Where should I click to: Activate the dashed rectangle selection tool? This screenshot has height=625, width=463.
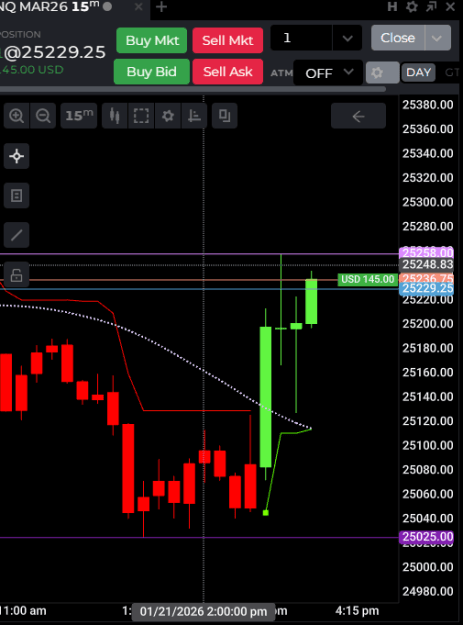[141, 116]
